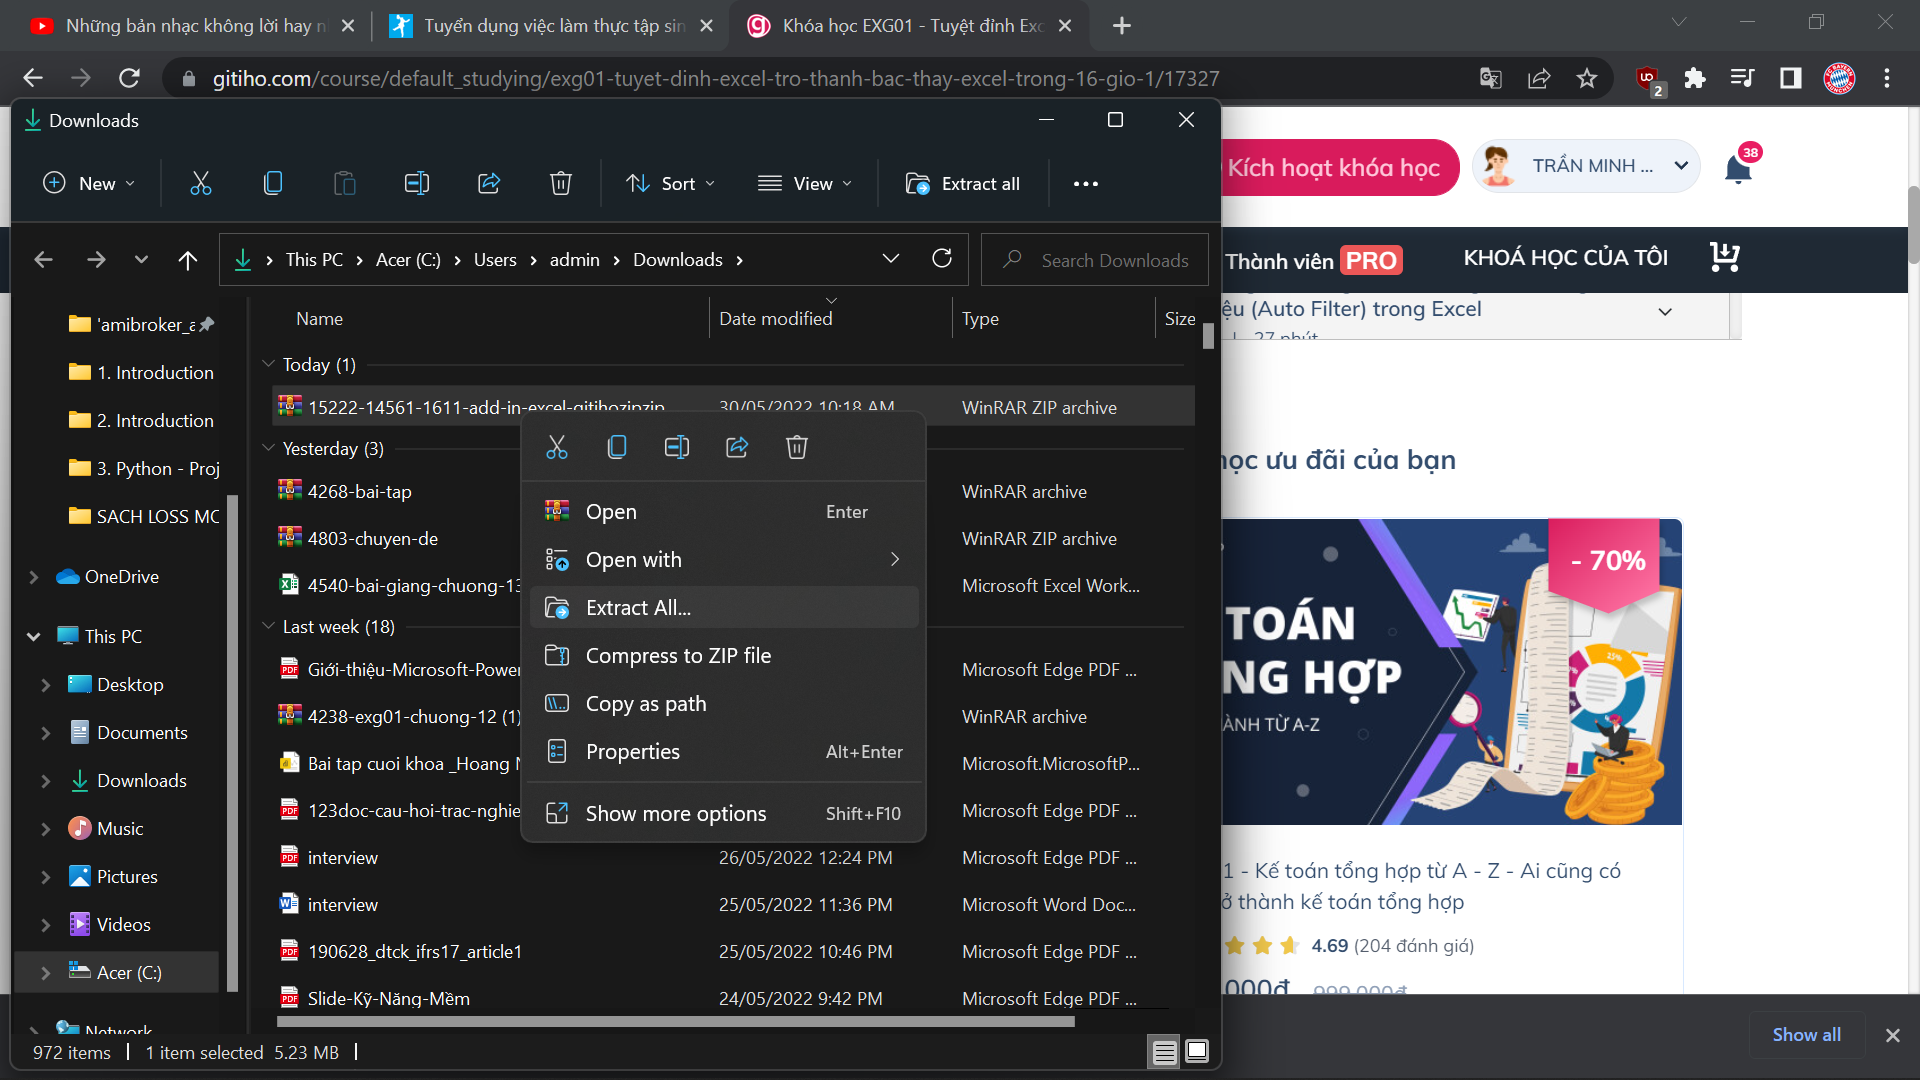1920x1080 pixels.
Task: Open the Sort dropdown menu
Action: (x=670, y=183)
